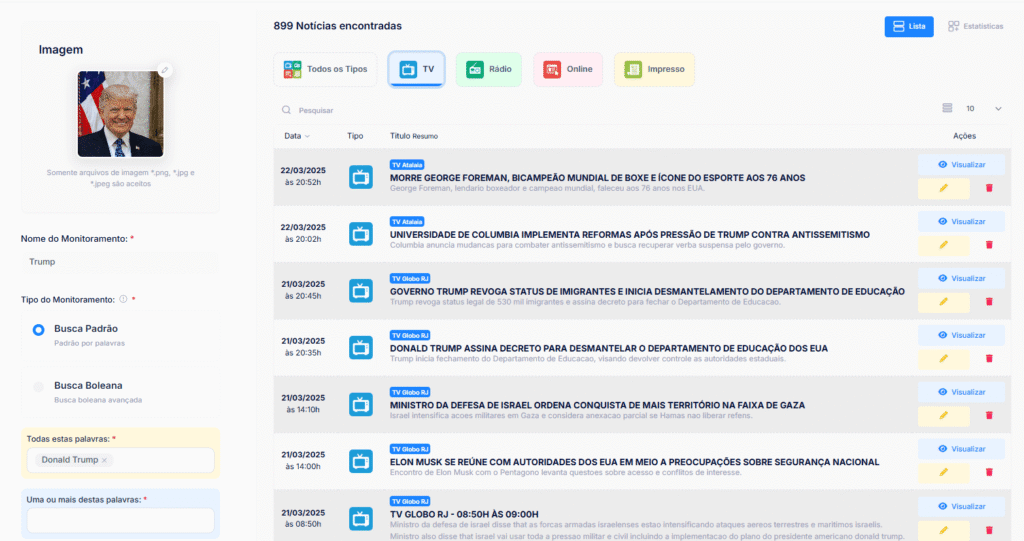Edit the Universidade de Columbia news entry
Viewport: 1024px width, 541px height.
(x=943, y=245)
